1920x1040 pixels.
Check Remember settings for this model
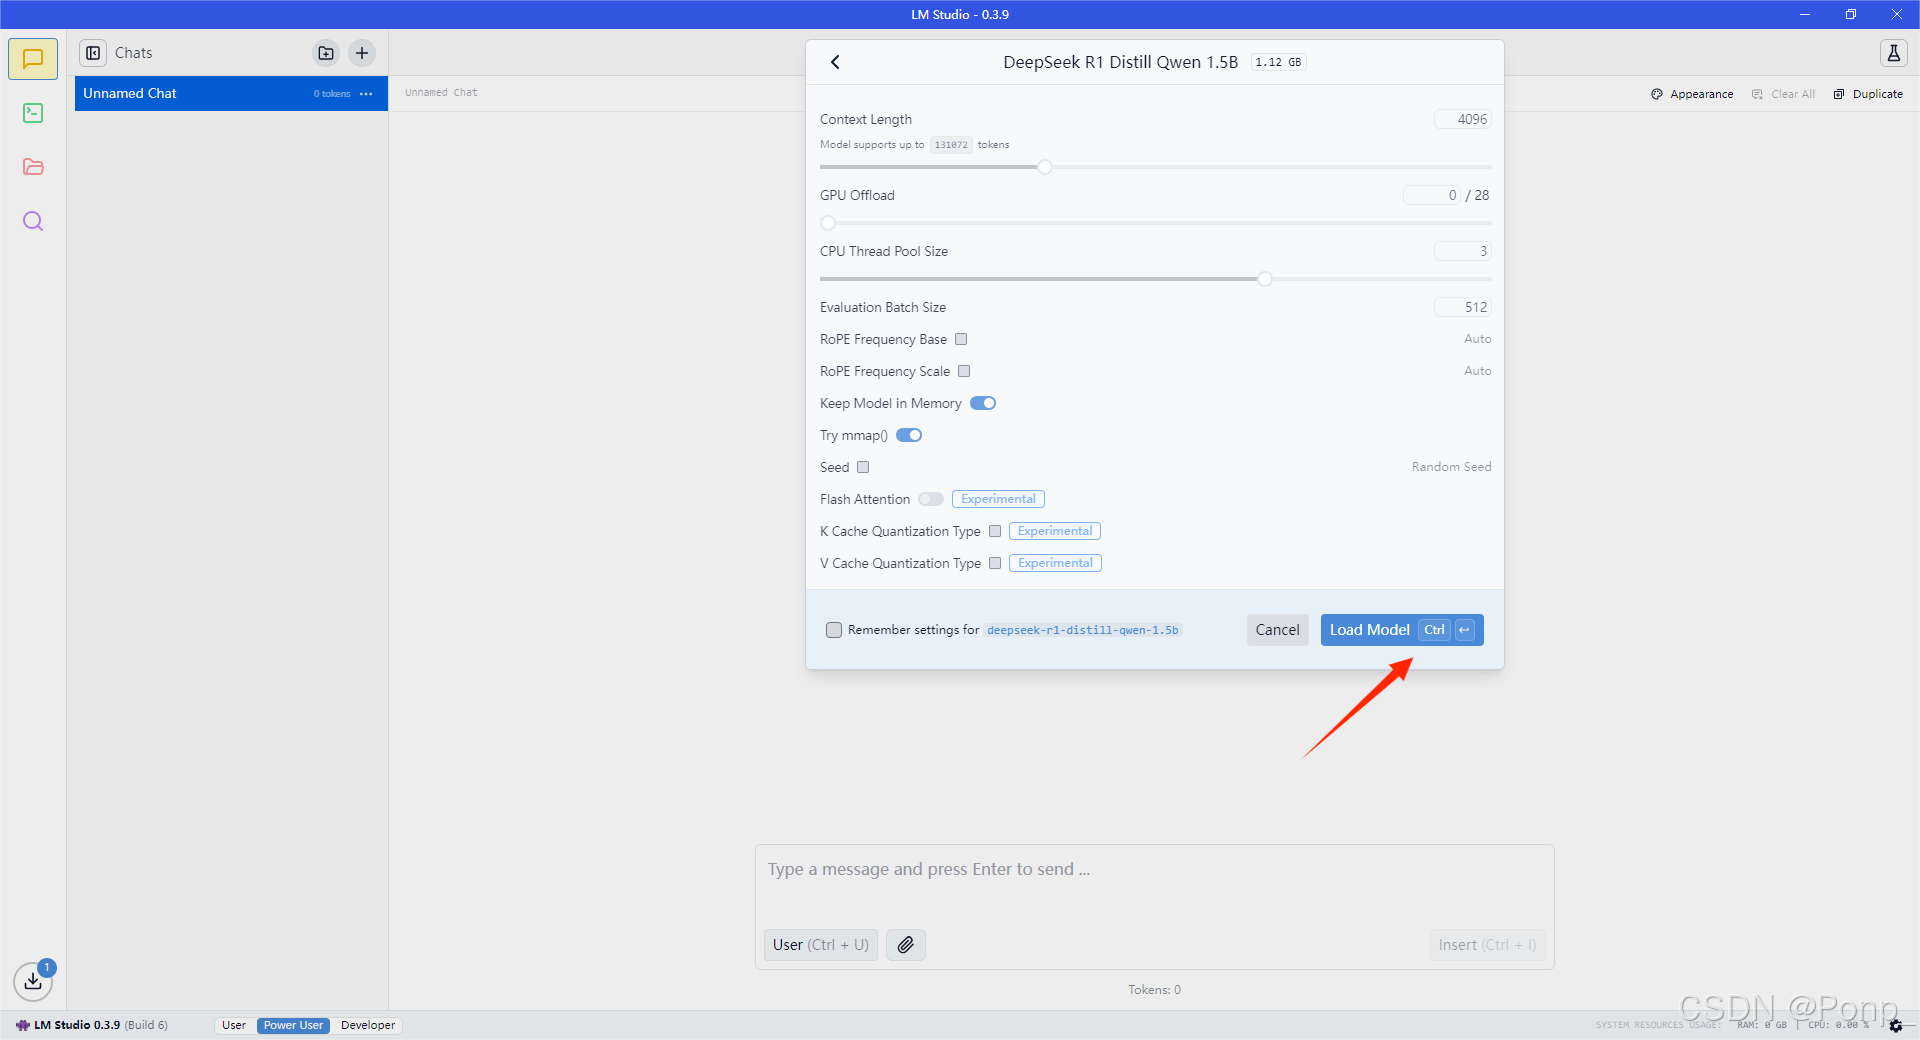834,630
